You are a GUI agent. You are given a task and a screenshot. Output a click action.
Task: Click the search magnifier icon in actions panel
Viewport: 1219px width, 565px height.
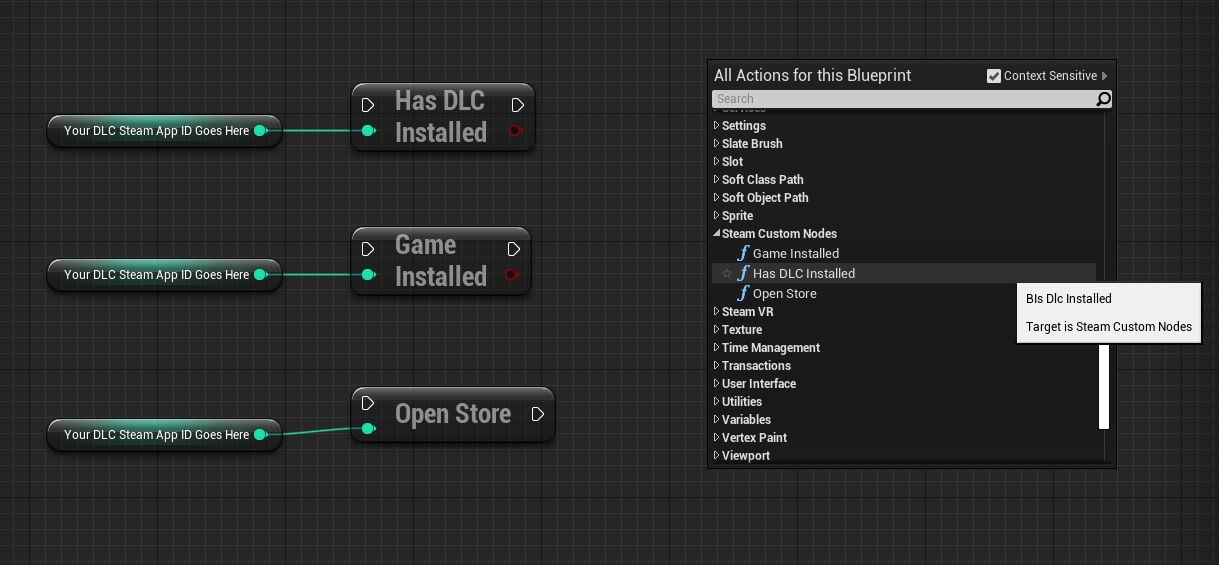[x=1103, y=99]
